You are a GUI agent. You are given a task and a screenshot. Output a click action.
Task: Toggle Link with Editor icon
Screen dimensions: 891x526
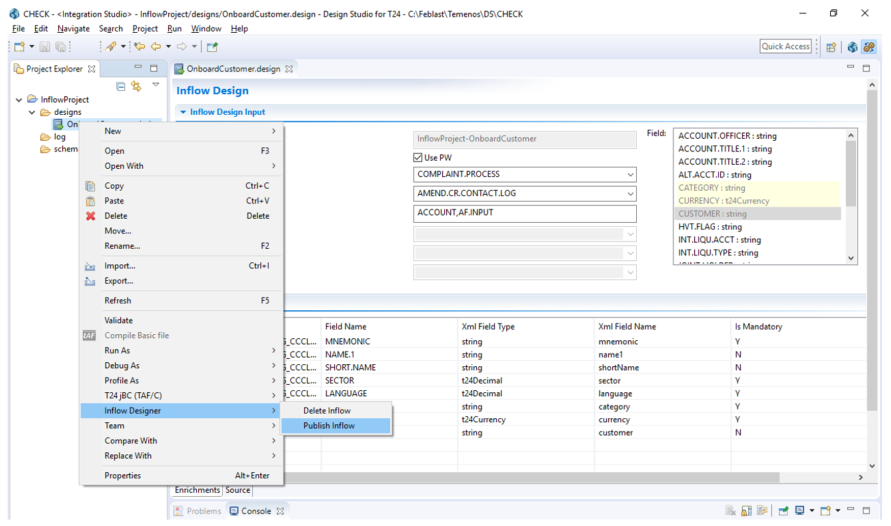[x=136, y=87]
